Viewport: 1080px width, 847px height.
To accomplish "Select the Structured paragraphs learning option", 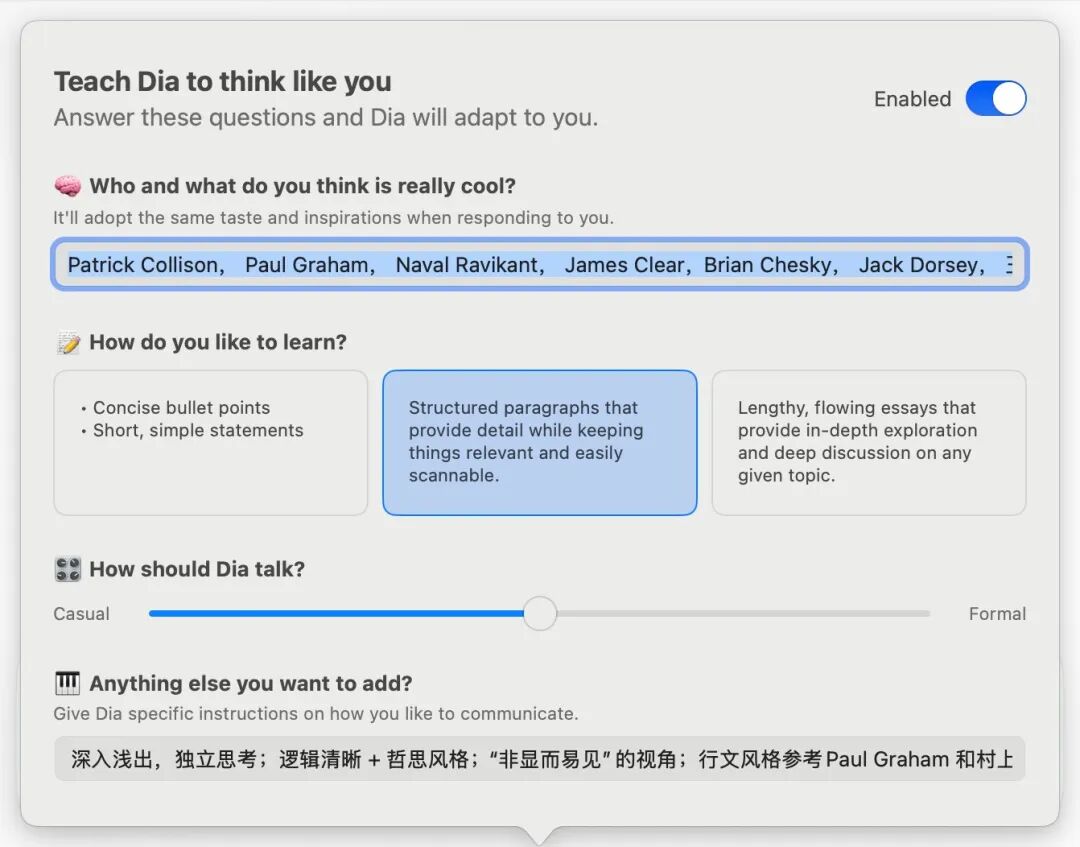I will 539,442.
